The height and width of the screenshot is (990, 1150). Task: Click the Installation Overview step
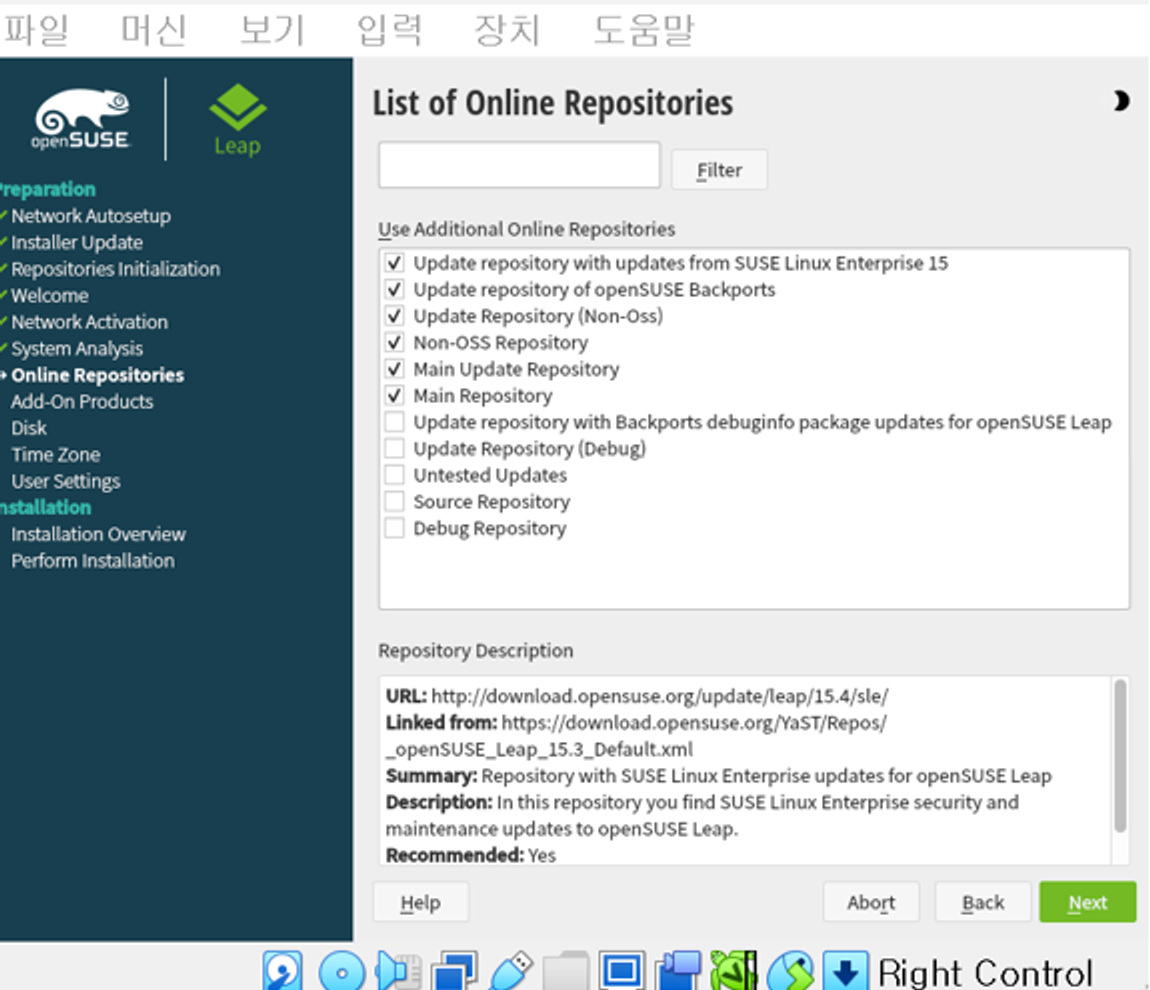(98, 534)
